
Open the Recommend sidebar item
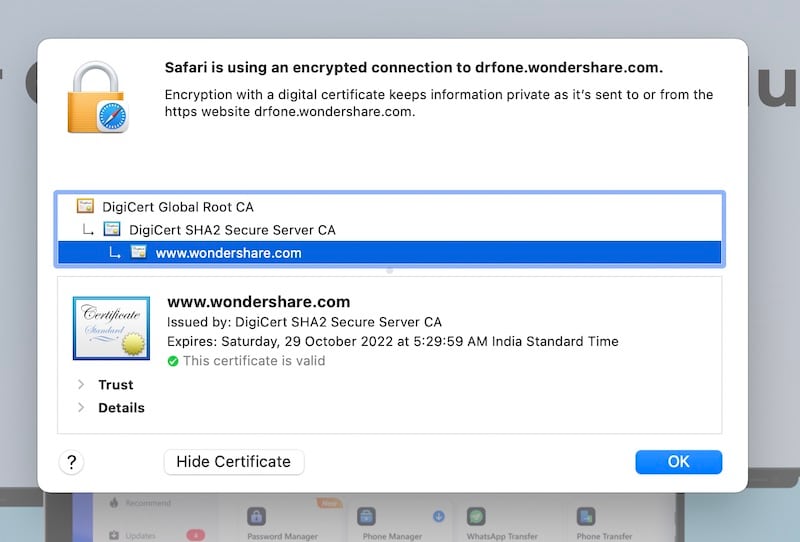(x=147, y=503)
